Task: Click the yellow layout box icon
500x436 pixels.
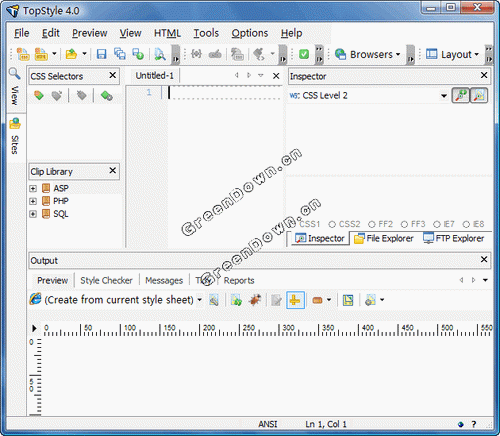Action: click(348, 300)
